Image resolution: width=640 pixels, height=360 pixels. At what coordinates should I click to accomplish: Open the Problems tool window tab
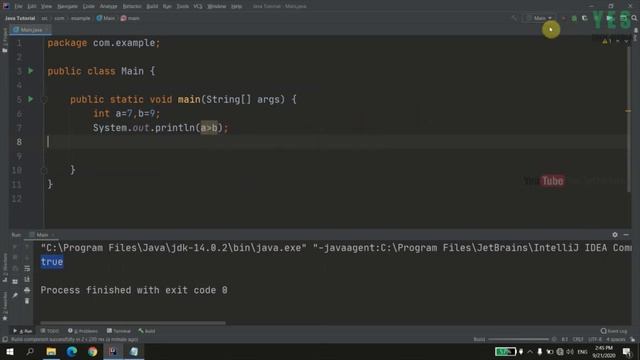point(83,331)
